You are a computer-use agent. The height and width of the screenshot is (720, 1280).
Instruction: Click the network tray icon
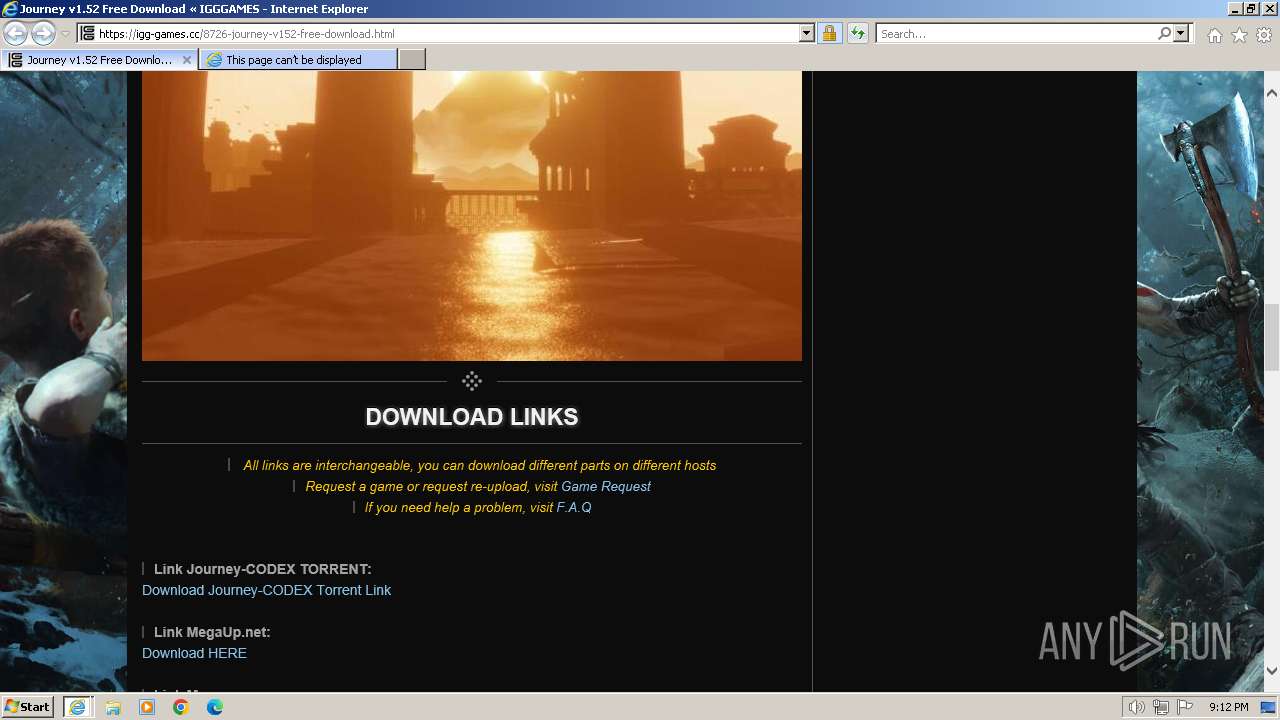tap(1161, 707)
